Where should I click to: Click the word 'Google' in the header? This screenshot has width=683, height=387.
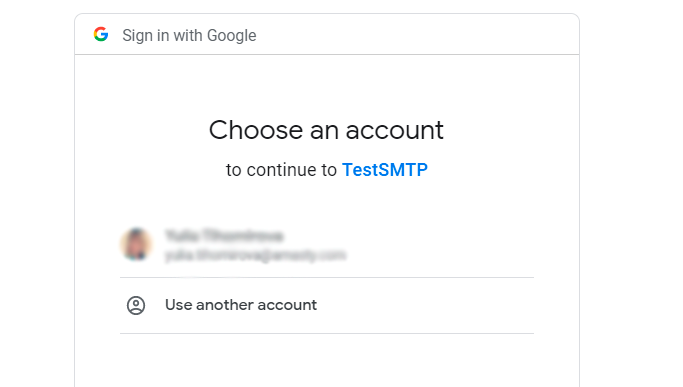[x=231, y=35]
